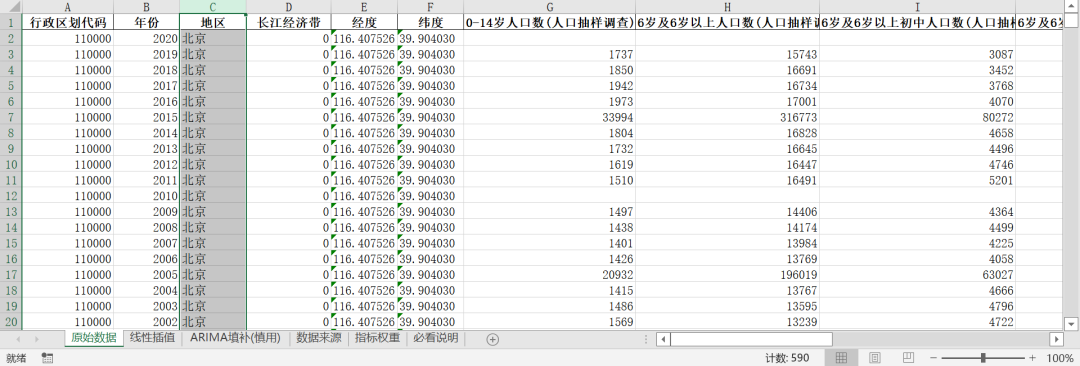Switch to the 数据来源 sheet tab
1080x366 pixels.
(x=319, y=338)
